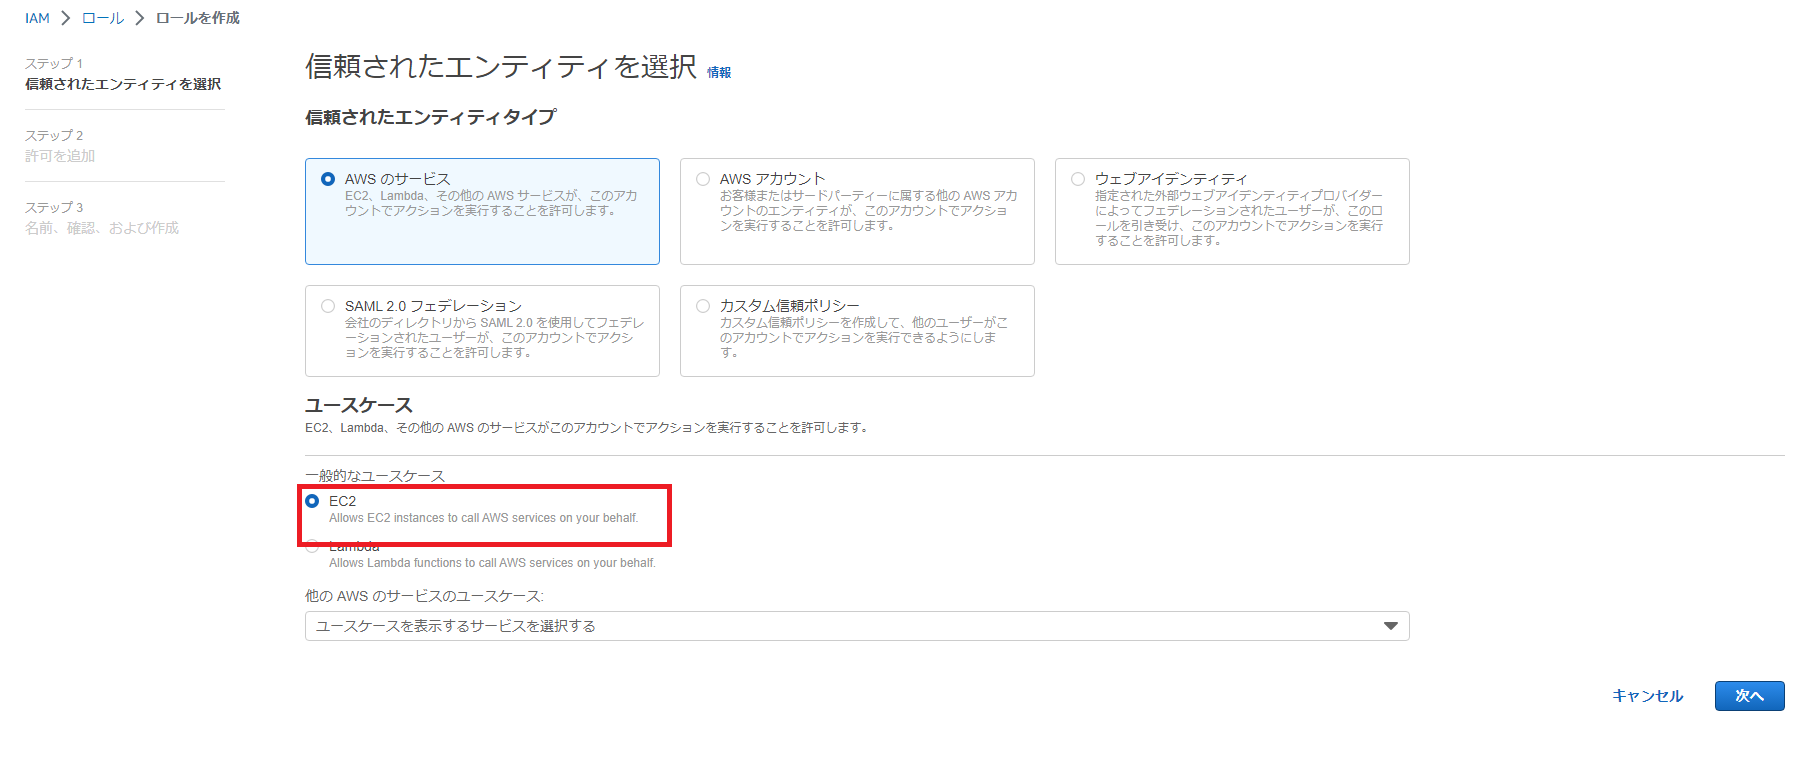
Task: Click the カスタム信頼ポリシー card description
Action: point(864,338)
